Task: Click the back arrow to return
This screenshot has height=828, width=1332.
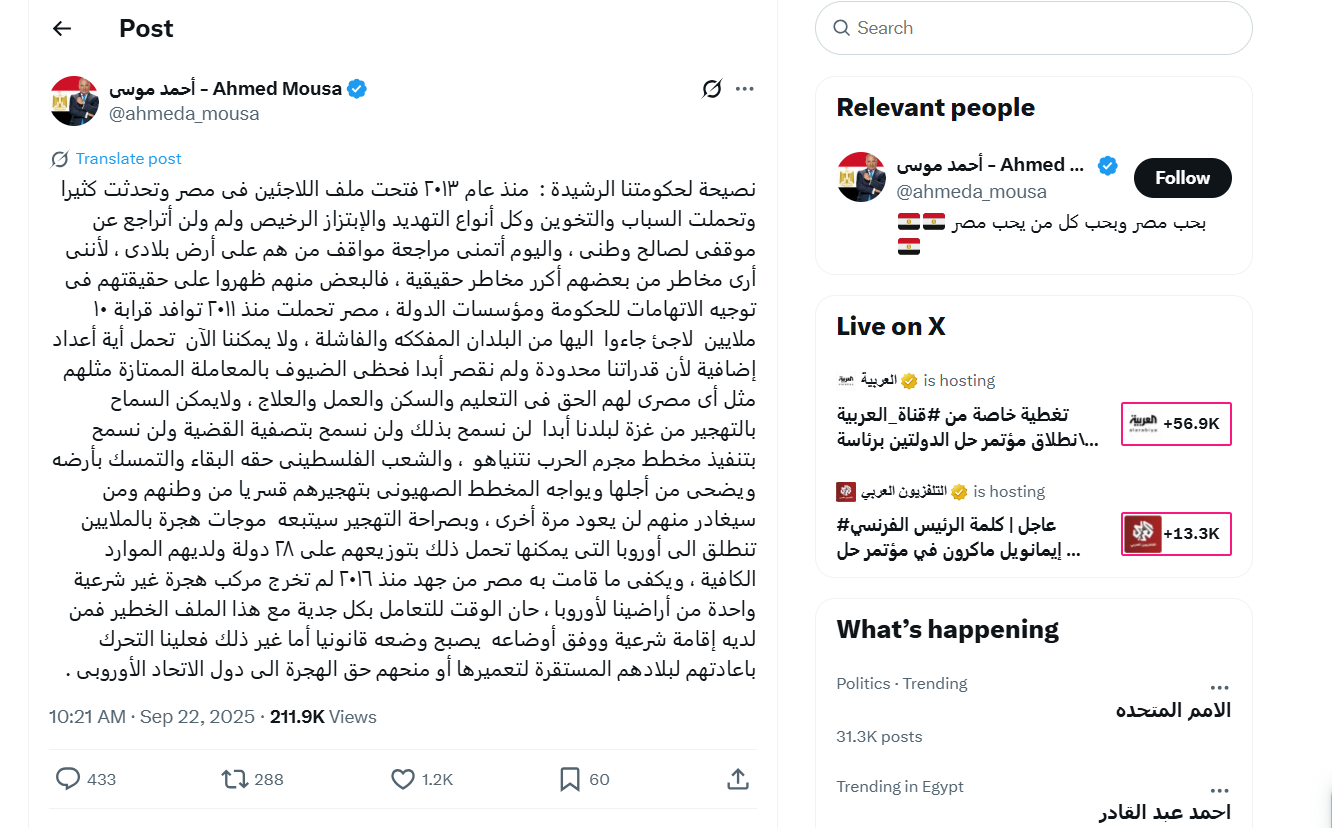Action: coord(61,28)
